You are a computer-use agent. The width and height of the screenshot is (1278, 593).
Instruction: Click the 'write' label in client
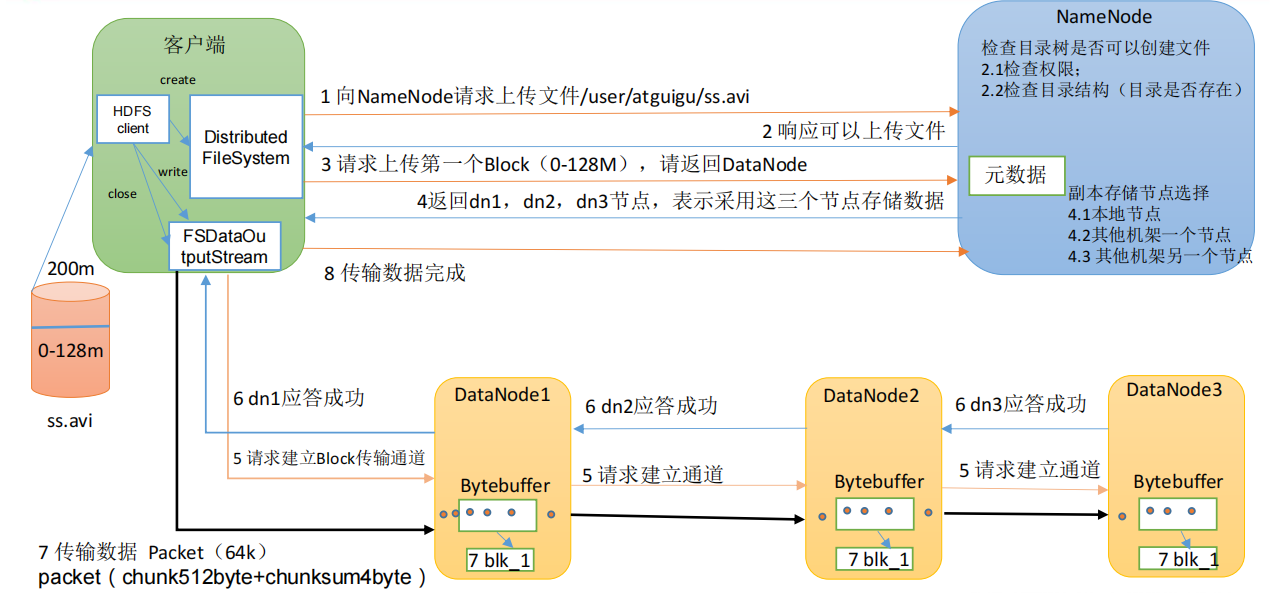point(173,172)
